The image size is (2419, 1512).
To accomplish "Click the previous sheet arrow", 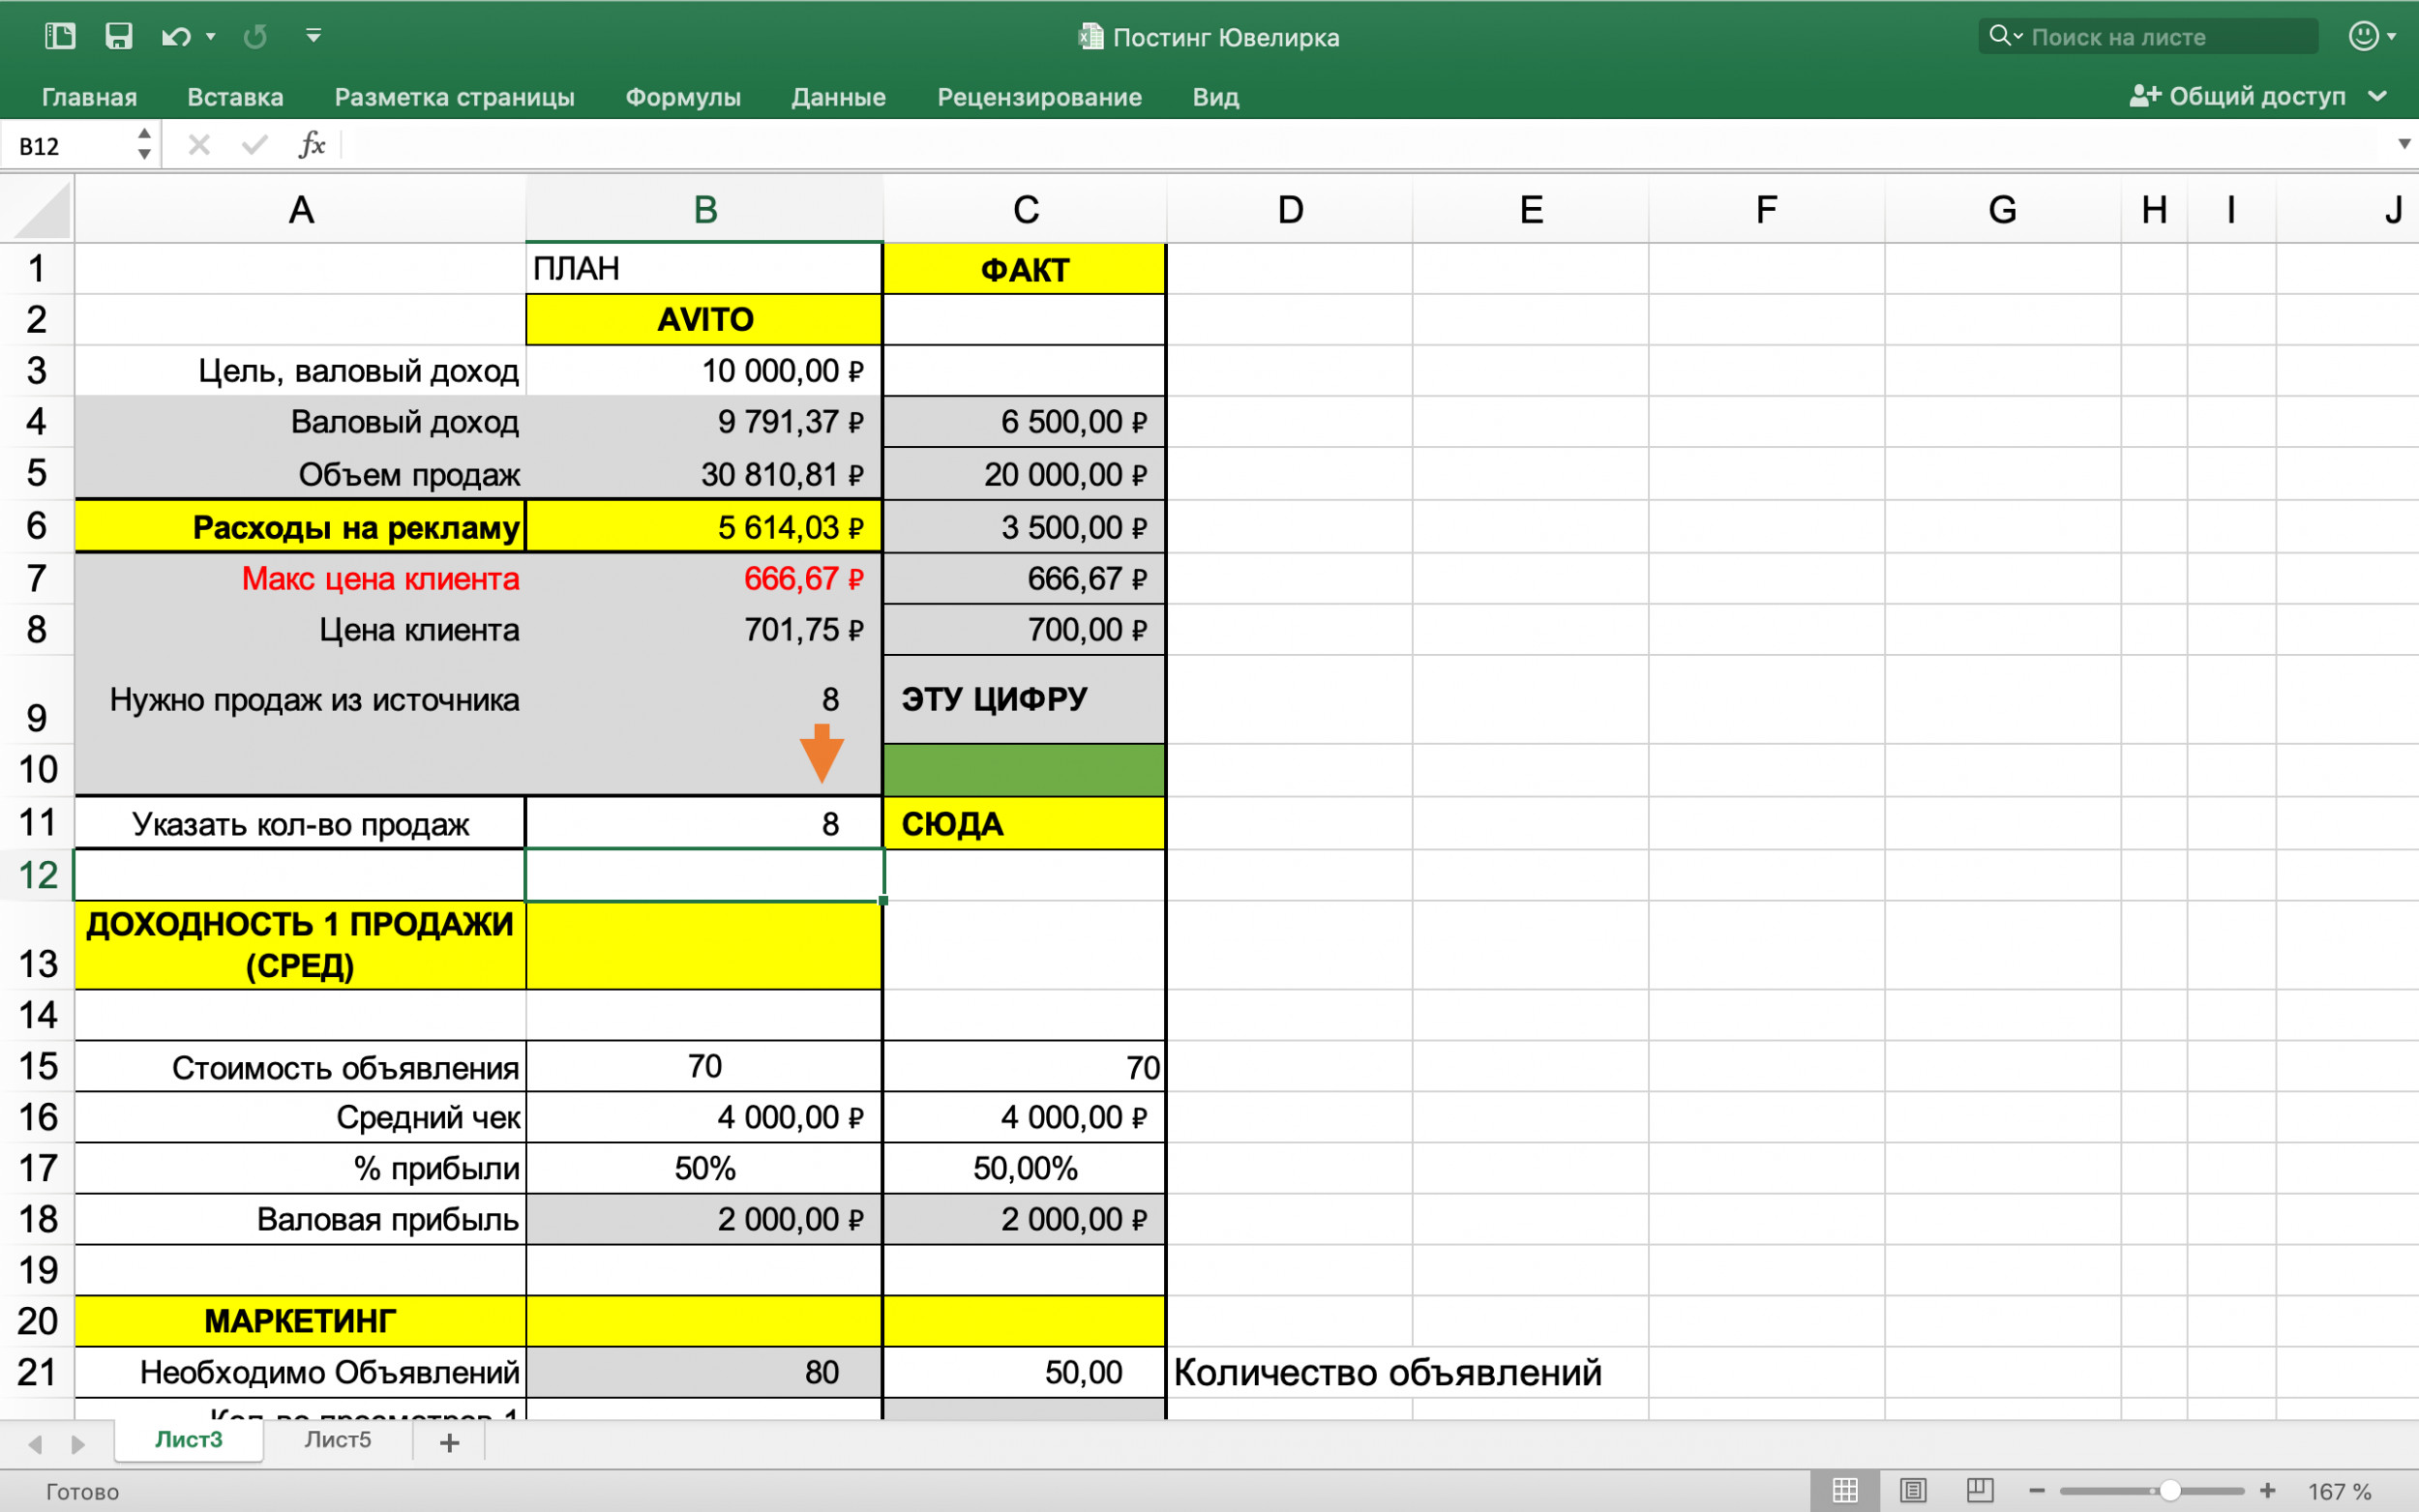I will (x=35, y=1443).
